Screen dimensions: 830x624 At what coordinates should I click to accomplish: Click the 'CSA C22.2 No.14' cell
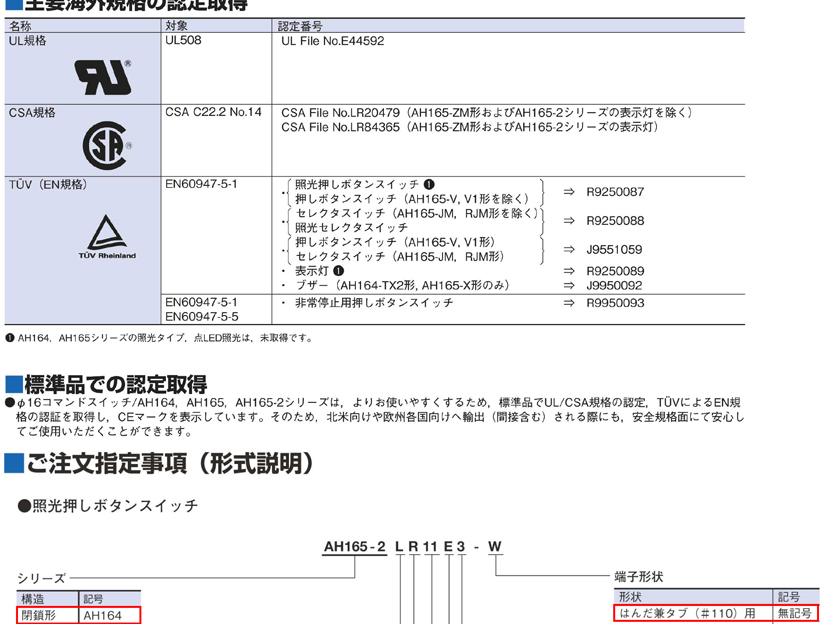tap(213, 112)
